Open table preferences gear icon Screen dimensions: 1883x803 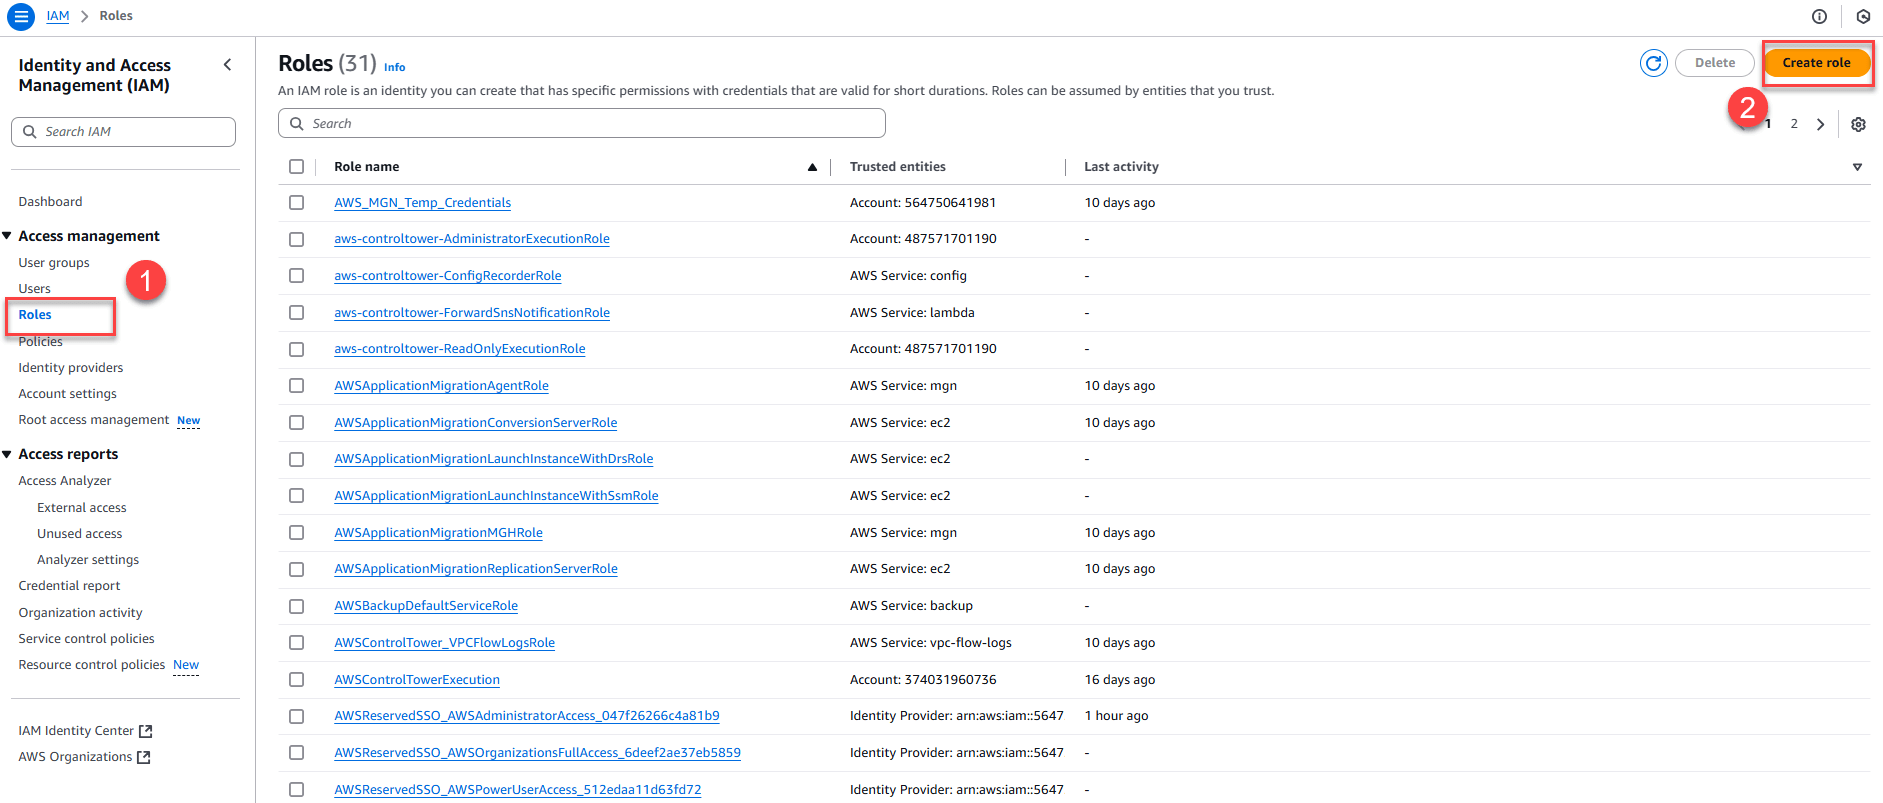(x=1857, y=124)
